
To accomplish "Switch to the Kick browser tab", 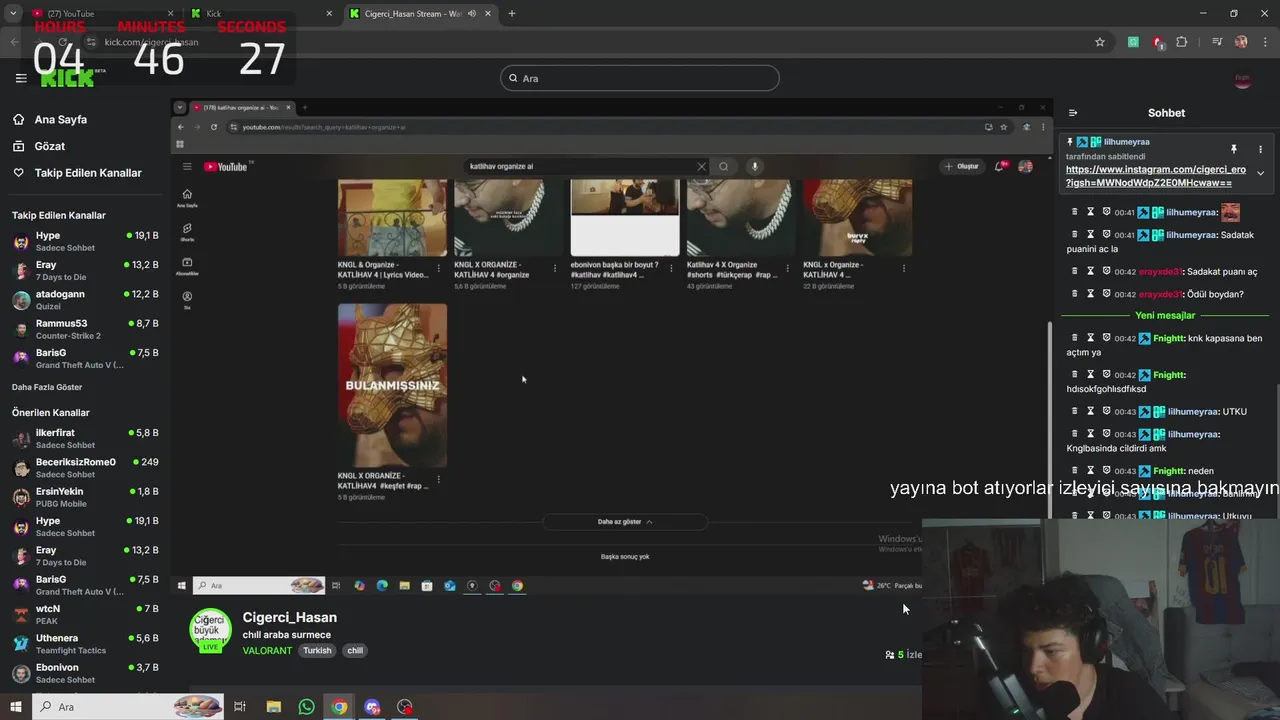I will [260, 14].
